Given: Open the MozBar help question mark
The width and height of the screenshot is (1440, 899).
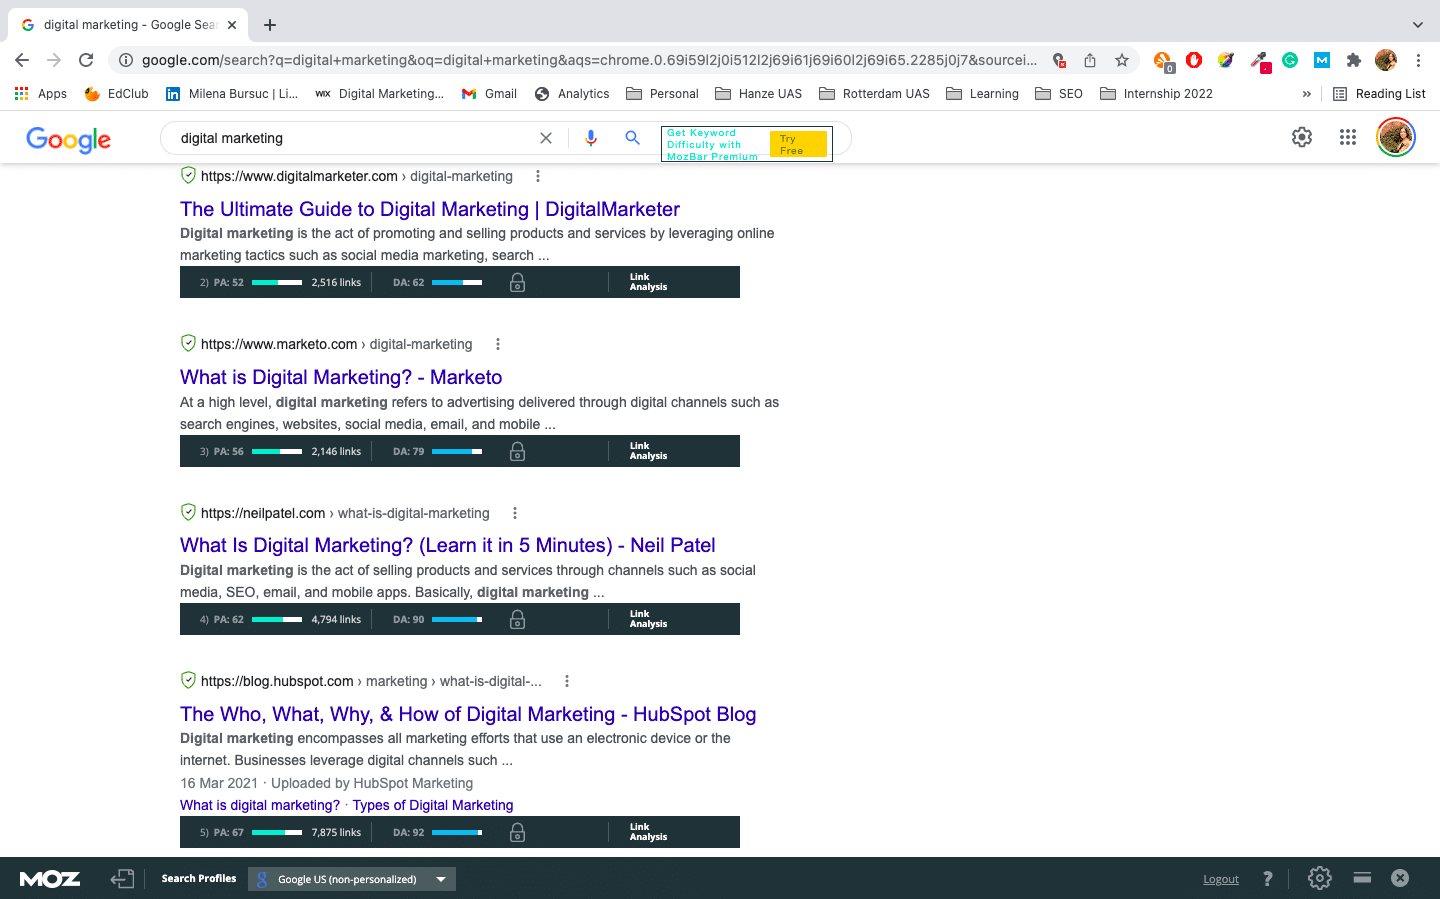Looking at the screenshot, I should [1267, 879].
